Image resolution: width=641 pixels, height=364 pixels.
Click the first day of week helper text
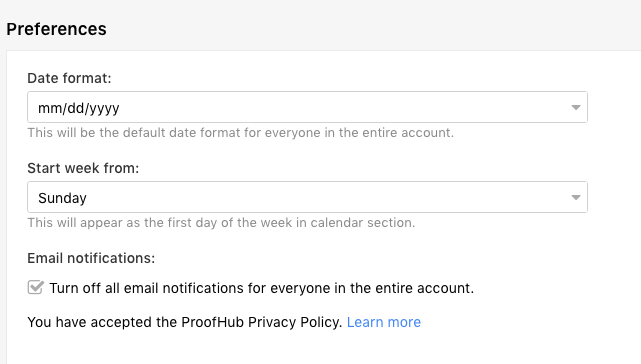221,223
